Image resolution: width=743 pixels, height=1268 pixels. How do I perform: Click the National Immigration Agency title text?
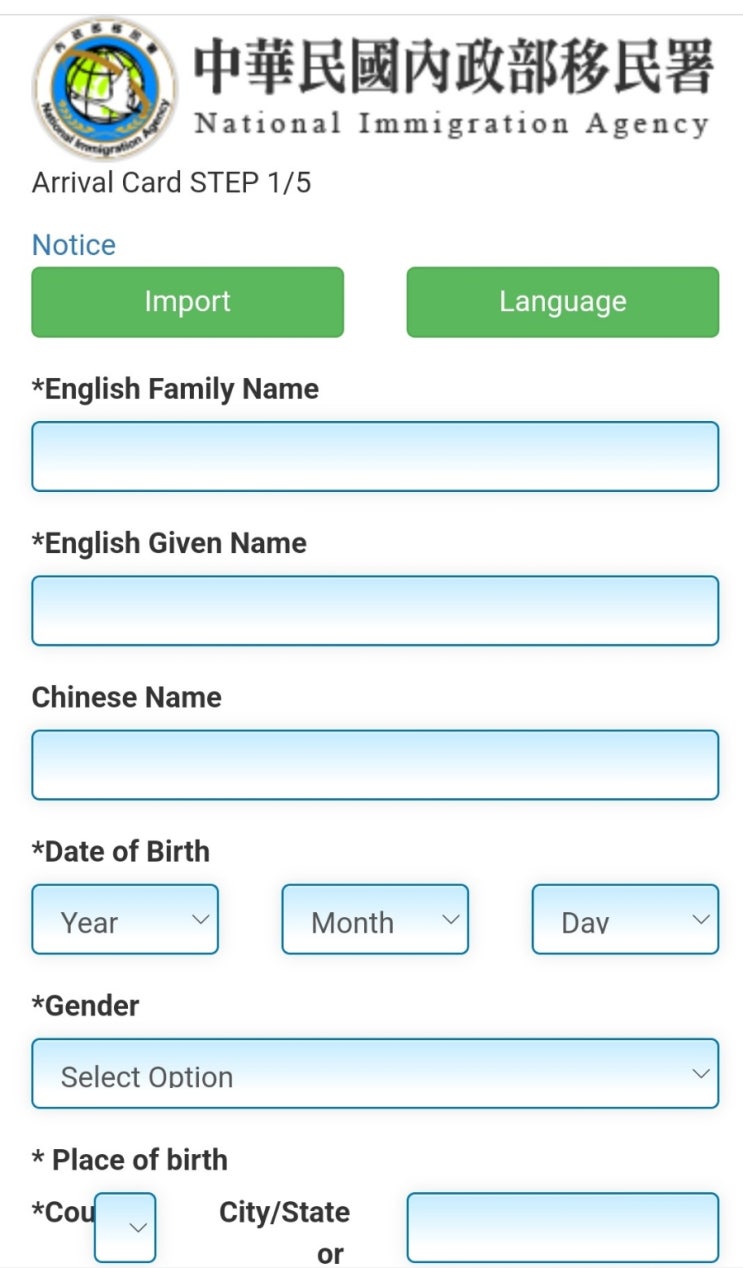point(452,124)
